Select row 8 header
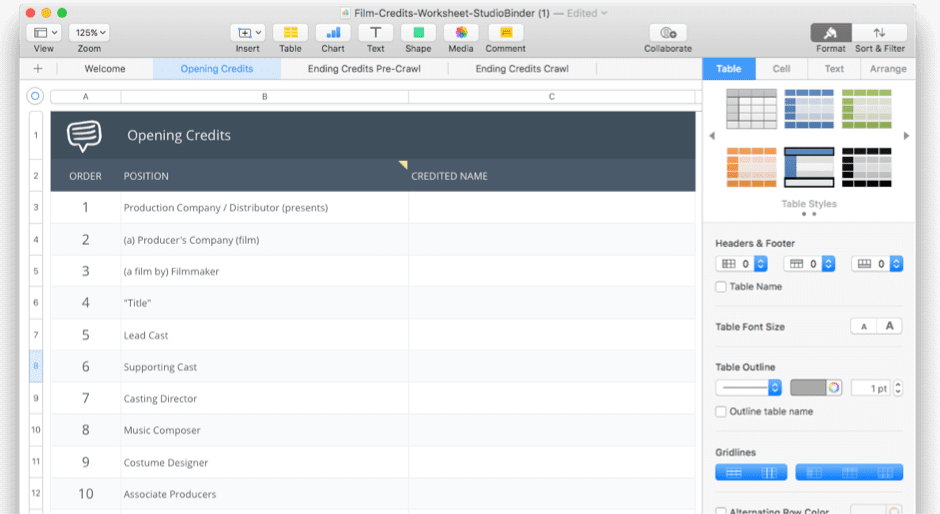Image resolution: width=940 pixels, height=514 pixels. tap(36, 366)
